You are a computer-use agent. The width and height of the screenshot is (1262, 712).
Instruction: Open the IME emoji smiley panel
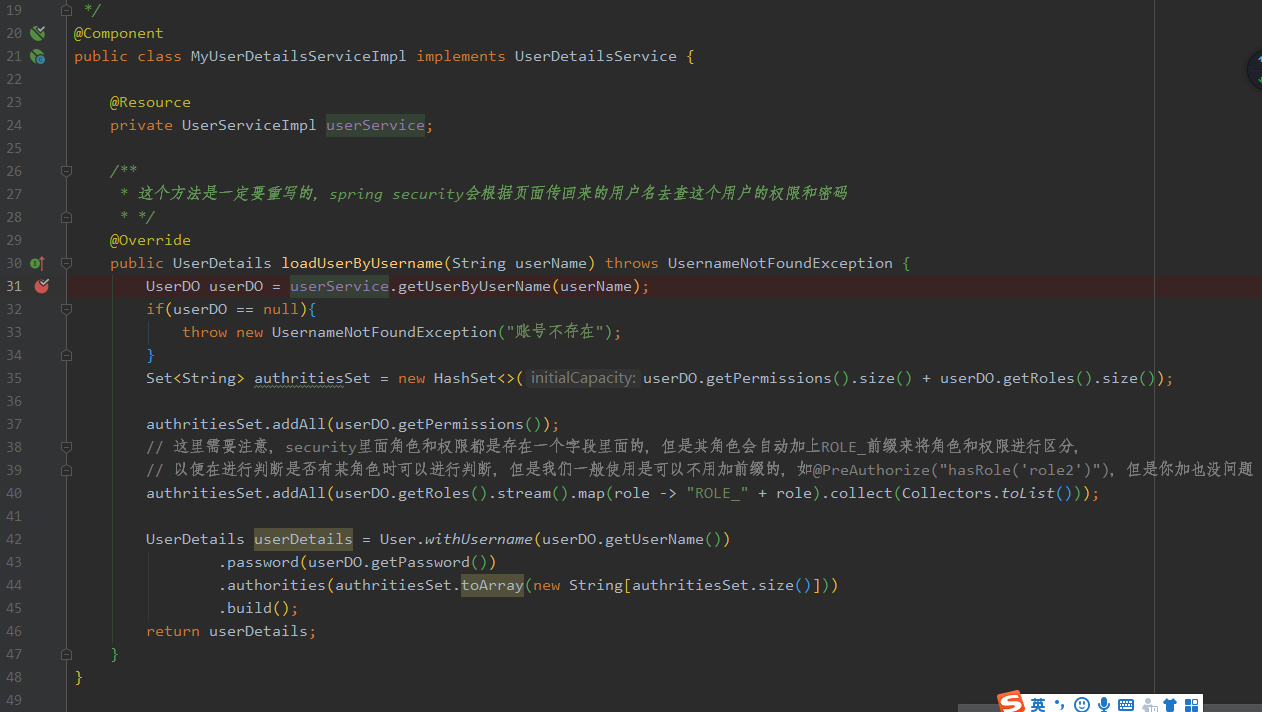pyautogui.click(x=1082, y=705)
